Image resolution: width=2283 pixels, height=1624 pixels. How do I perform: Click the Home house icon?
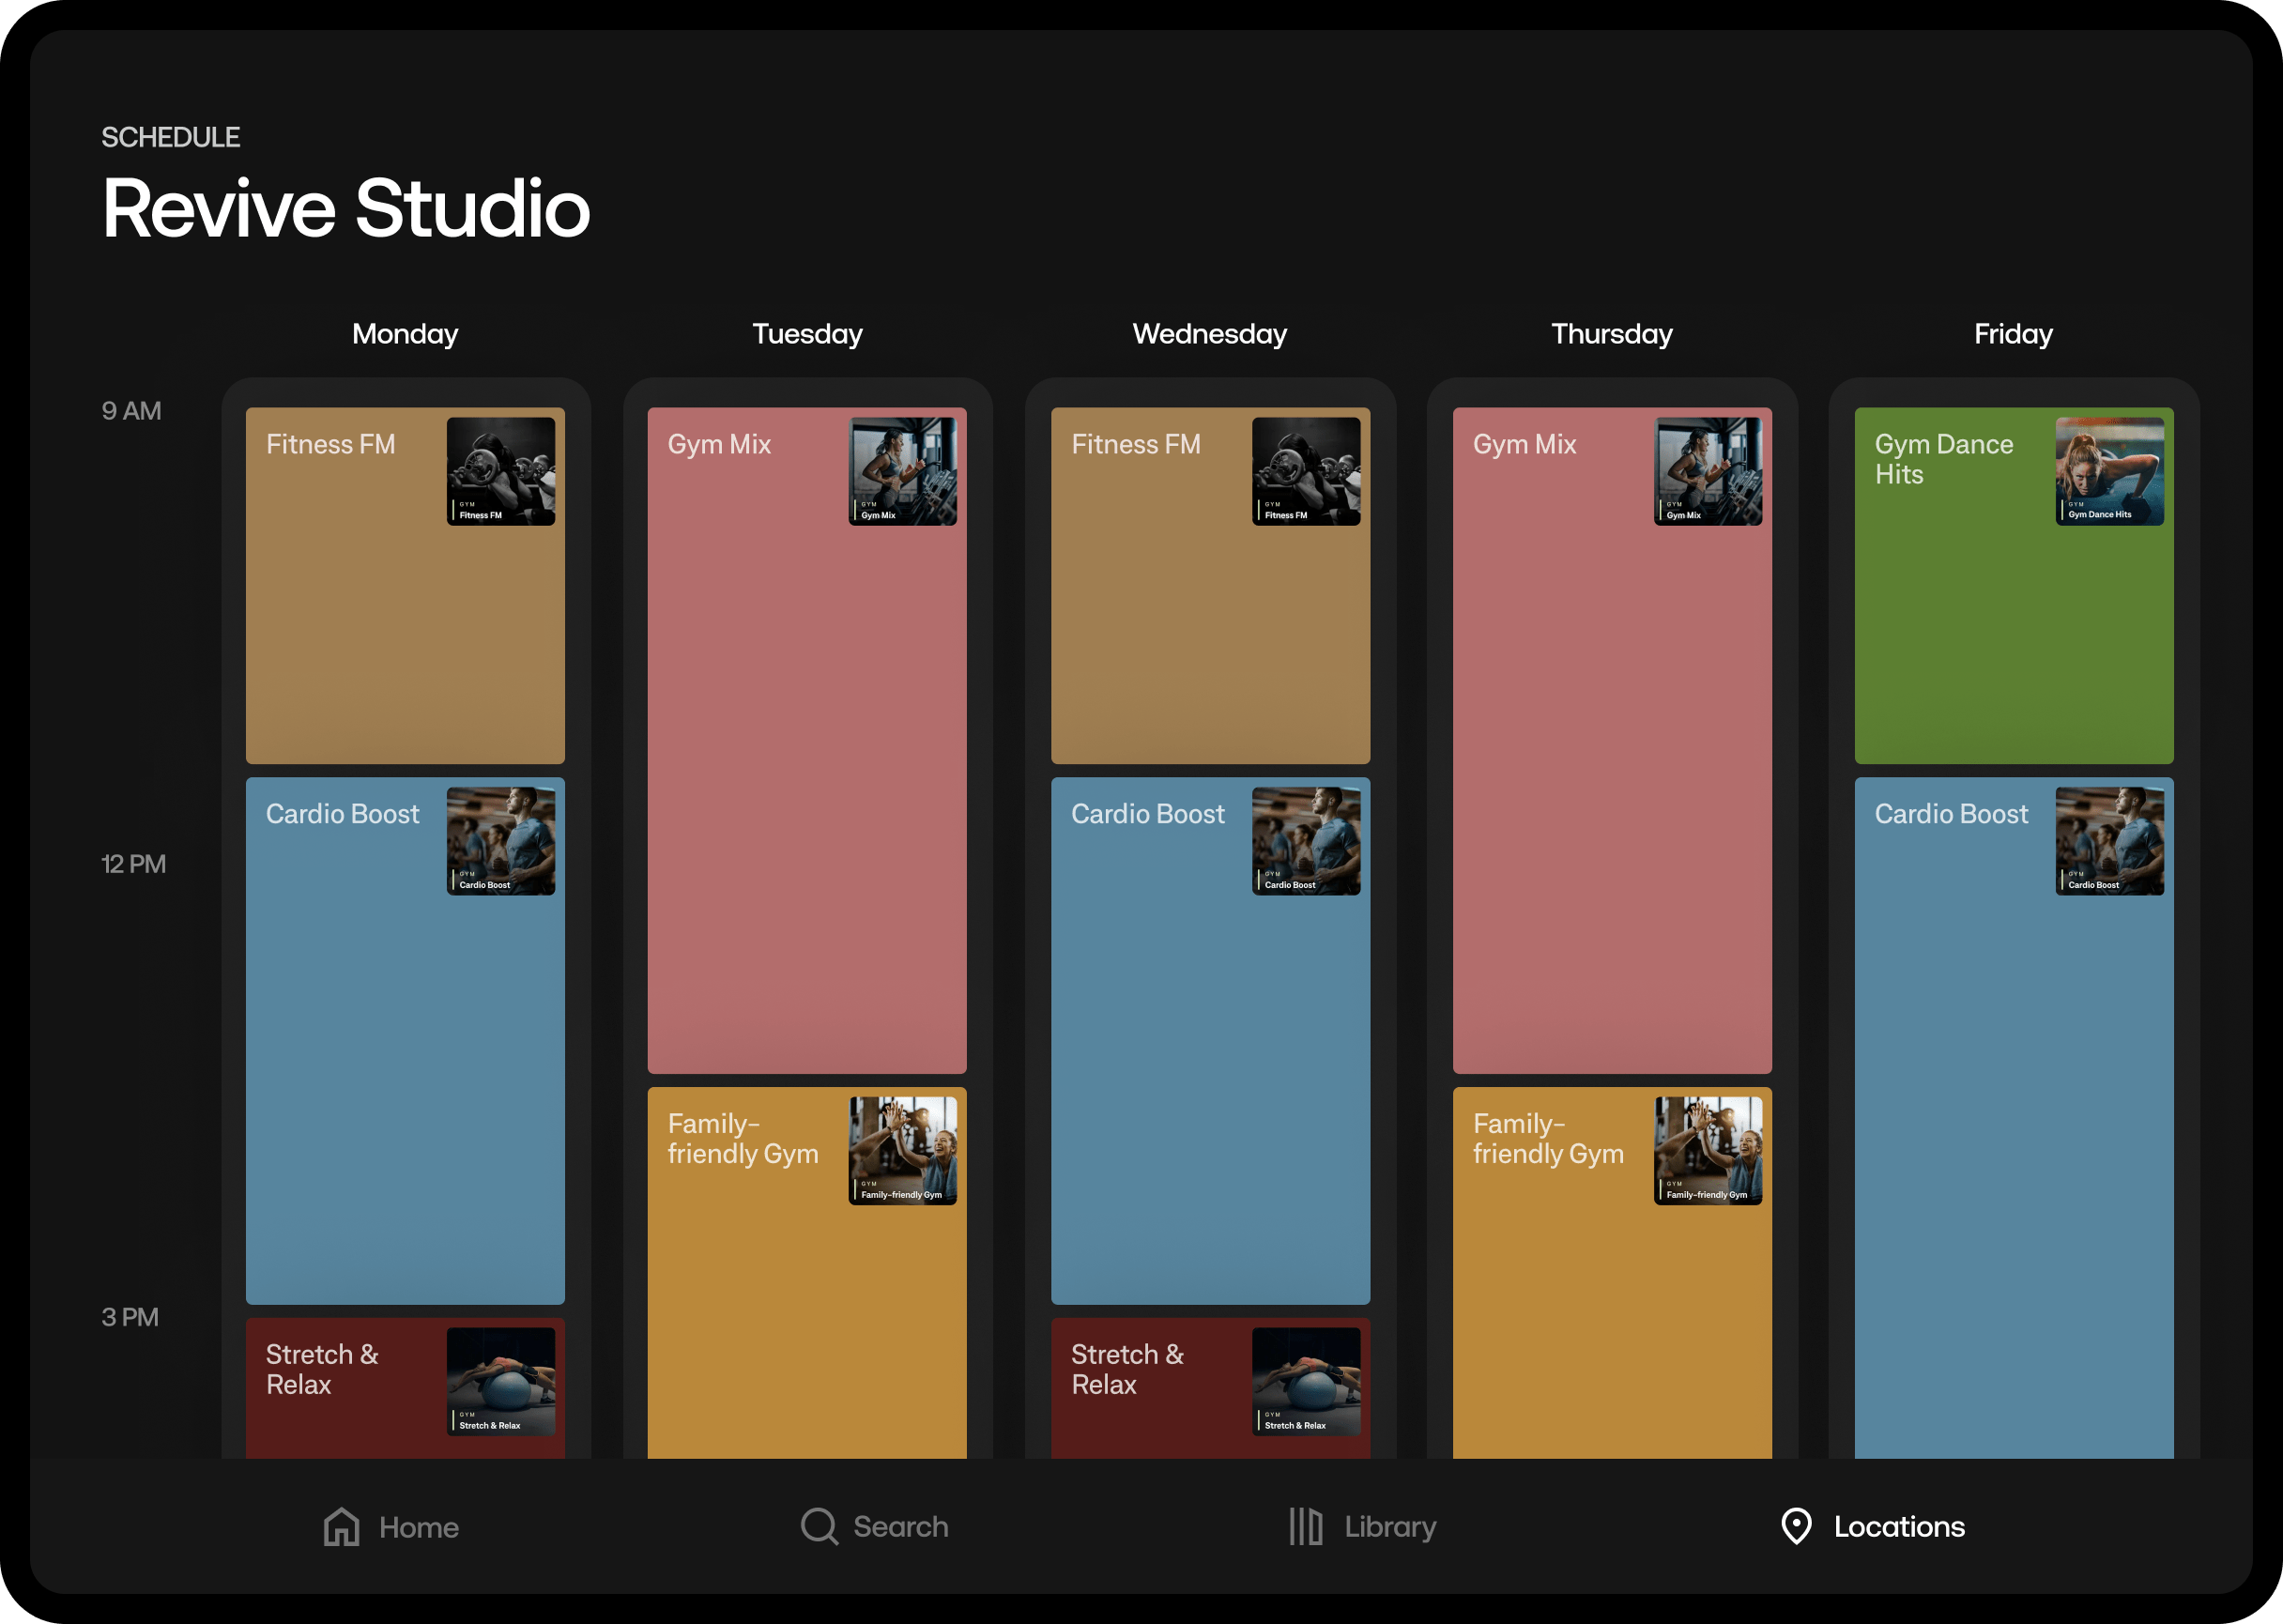341,1526
